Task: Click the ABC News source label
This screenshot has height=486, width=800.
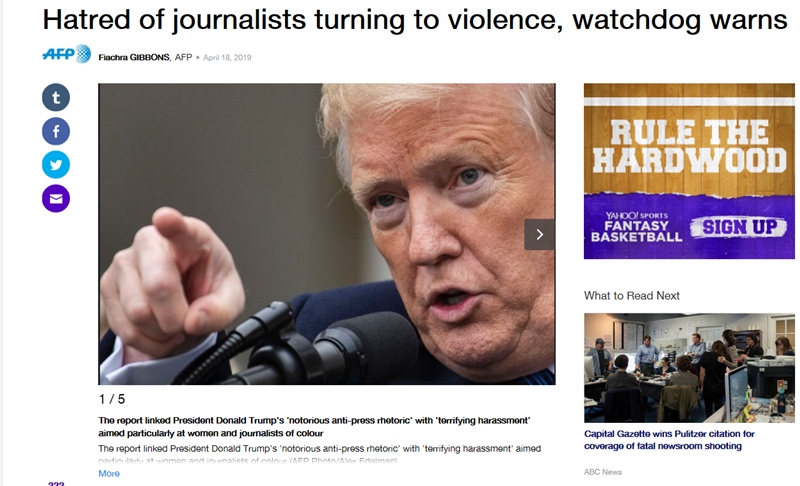Action: pyautogui.click(x=603, y=472)
